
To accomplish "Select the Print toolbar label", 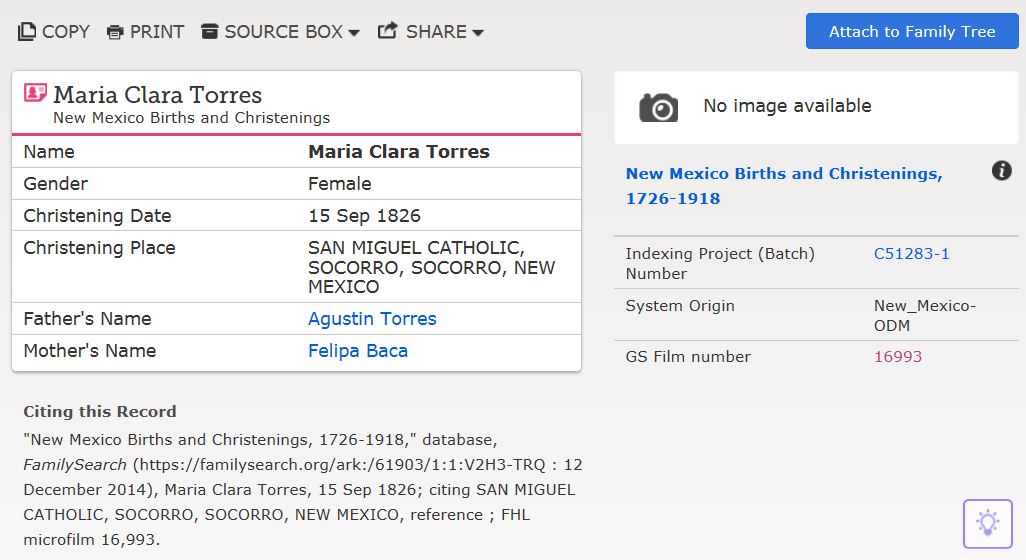I will 157,32.
